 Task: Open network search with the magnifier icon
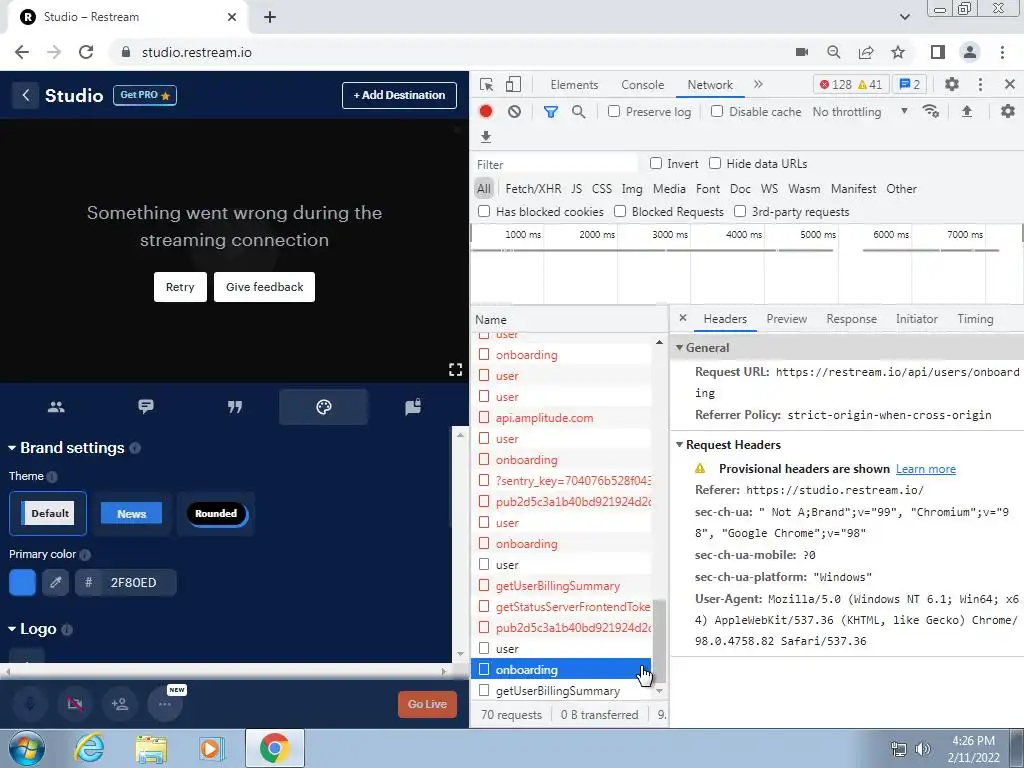coord(578,112)
